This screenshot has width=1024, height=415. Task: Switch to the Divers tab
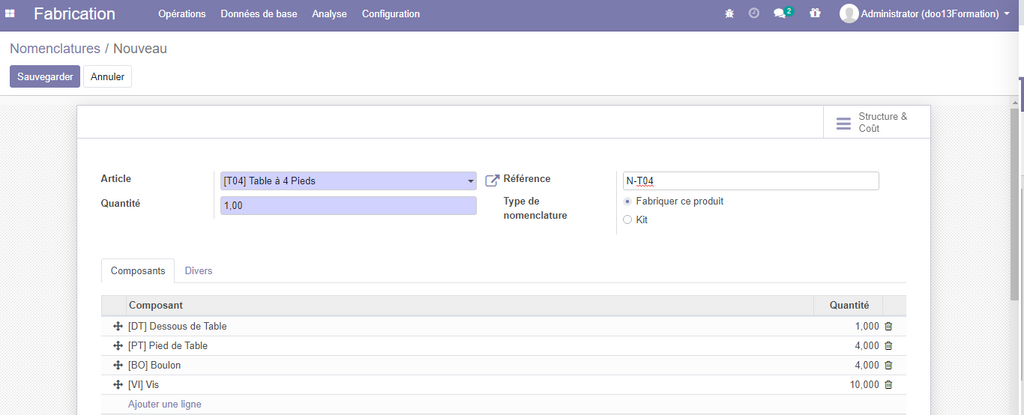pyautogui.click(x=198, y=271)
